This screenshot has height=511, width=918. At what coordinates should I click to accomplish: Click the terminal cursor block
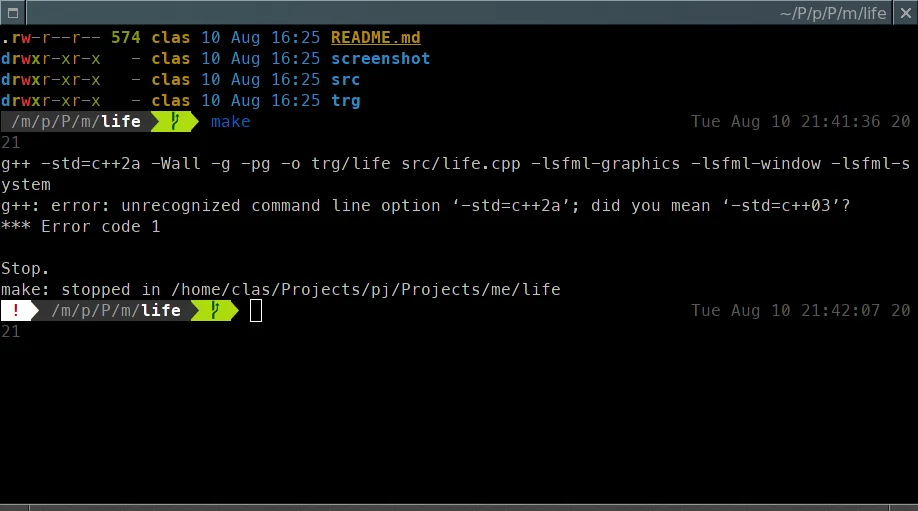(256, 311)
